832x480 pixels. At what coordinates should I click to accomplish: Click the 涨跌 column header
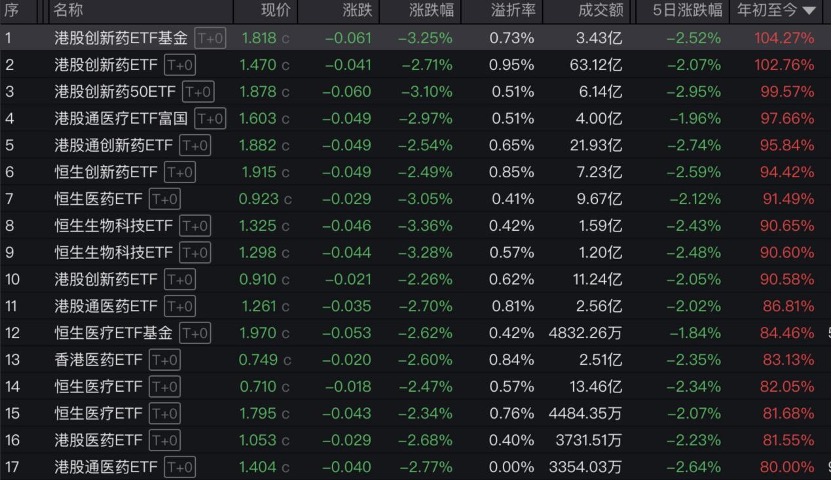(355, 11)
